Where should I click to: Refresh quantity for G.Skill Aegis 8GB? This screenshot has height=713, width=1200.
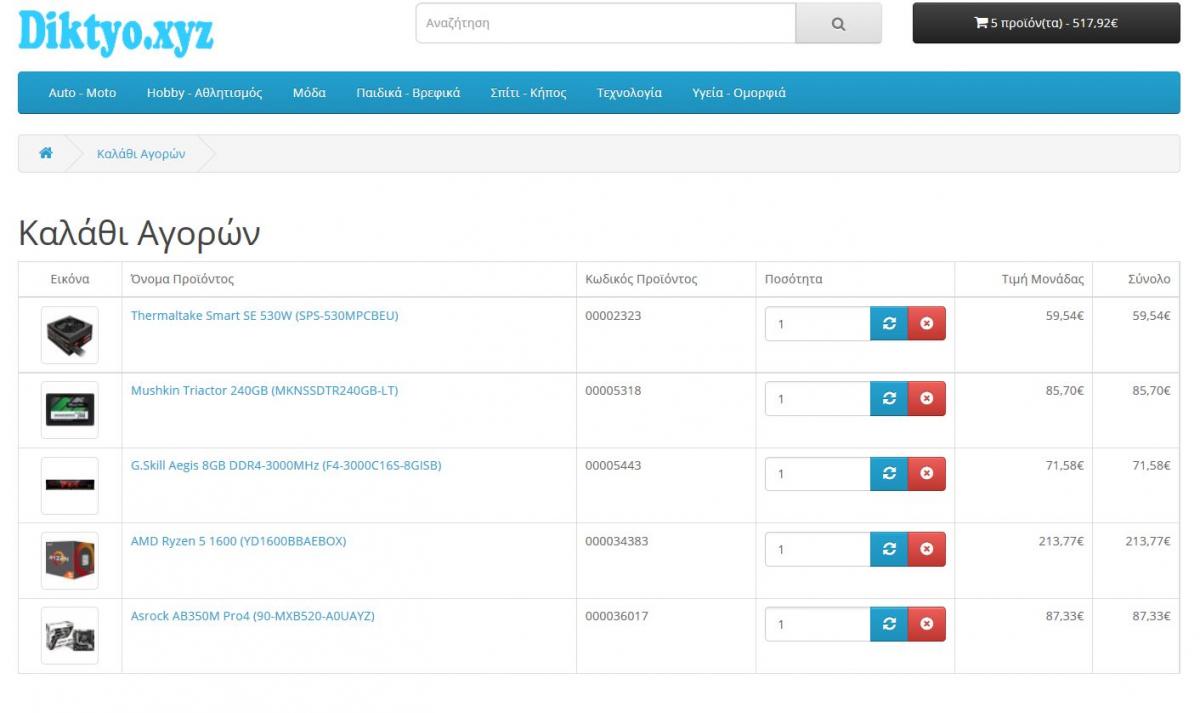pos(889,473)
